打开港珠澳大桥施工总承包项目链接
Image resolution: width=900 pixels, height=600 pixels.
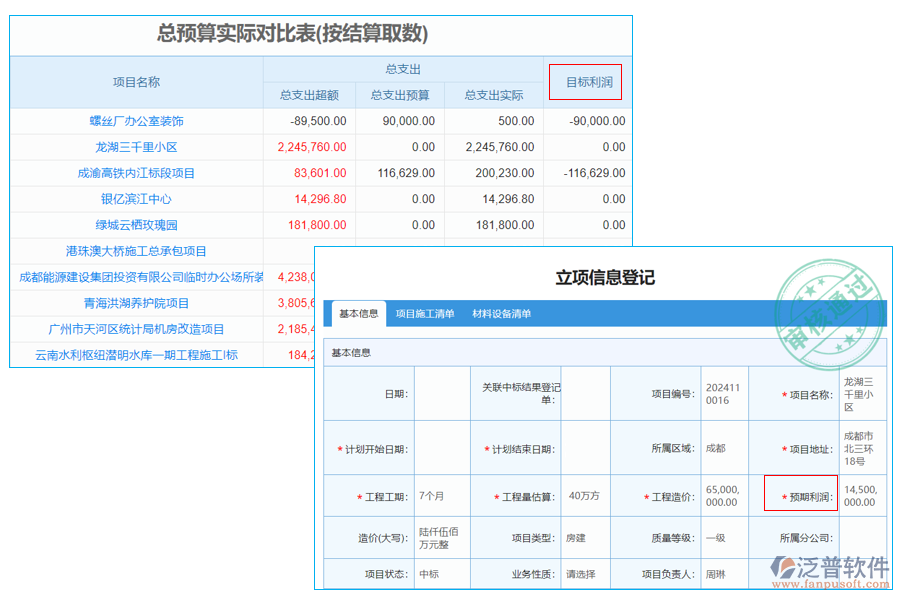pyautogui.click(x=135, y=251)
